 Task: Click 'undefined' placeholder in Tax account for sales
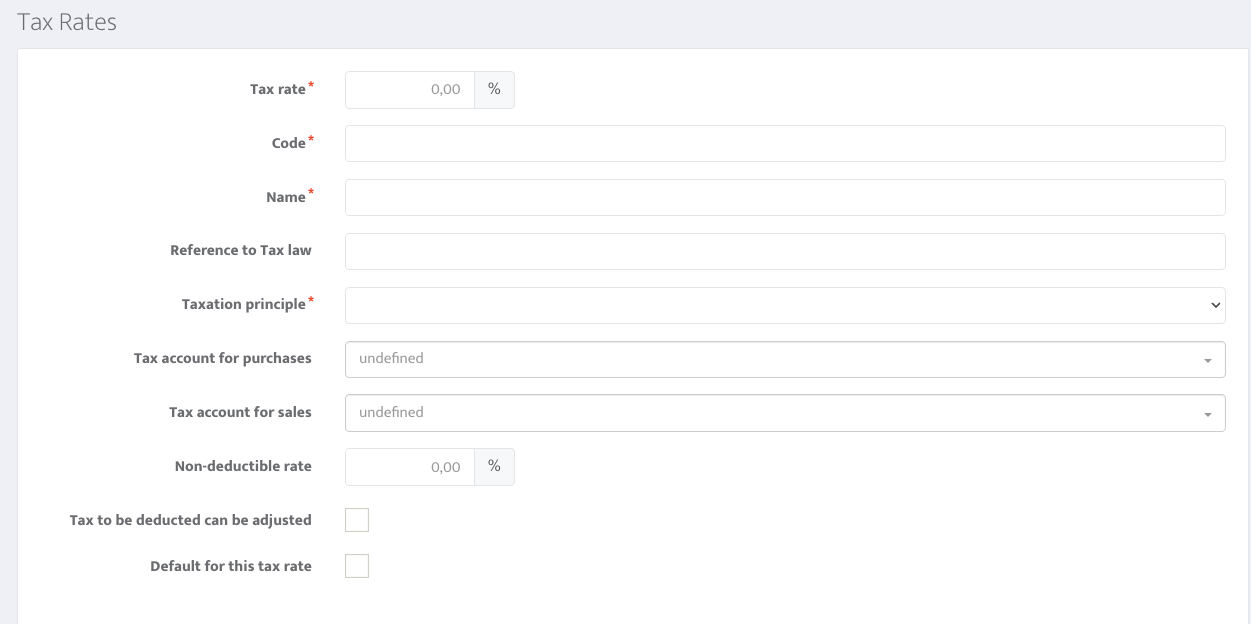391,412
